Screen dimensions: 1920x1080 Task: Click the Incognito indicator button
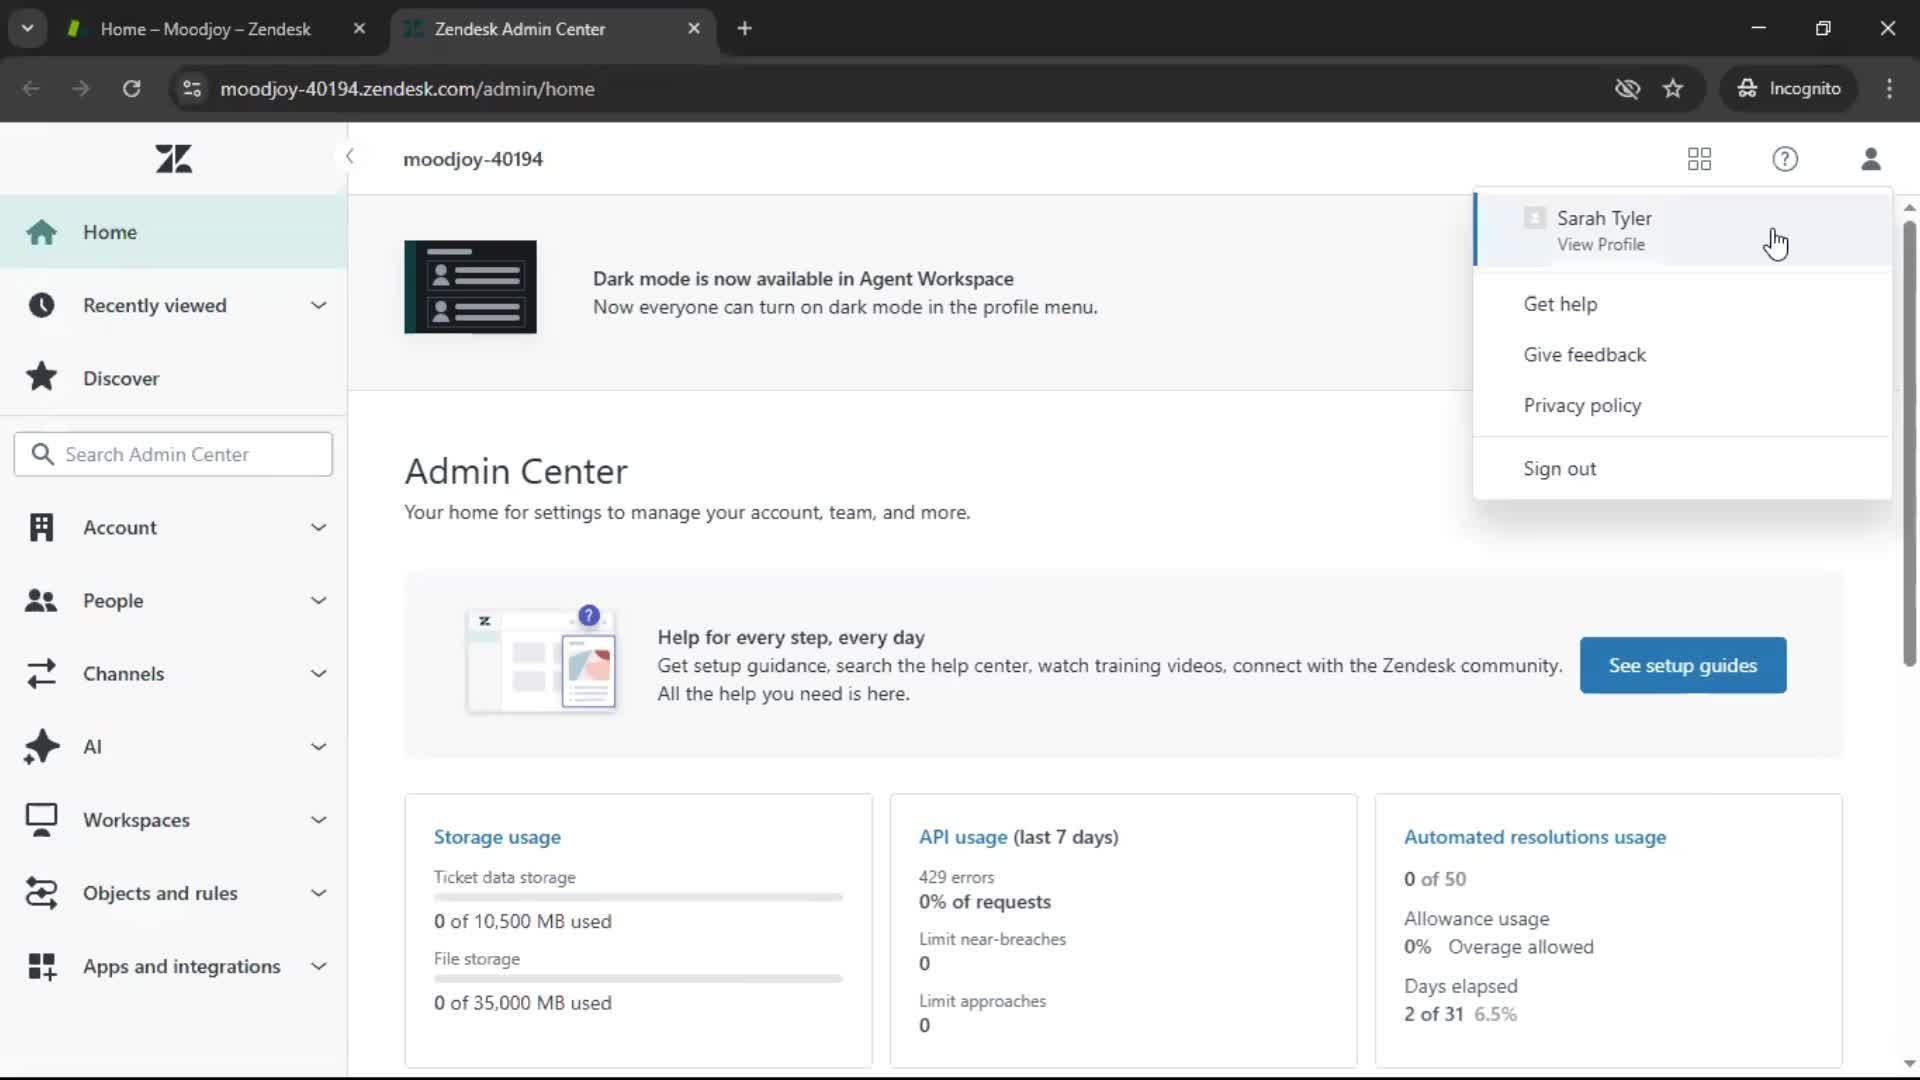(x=1788, y=88)
